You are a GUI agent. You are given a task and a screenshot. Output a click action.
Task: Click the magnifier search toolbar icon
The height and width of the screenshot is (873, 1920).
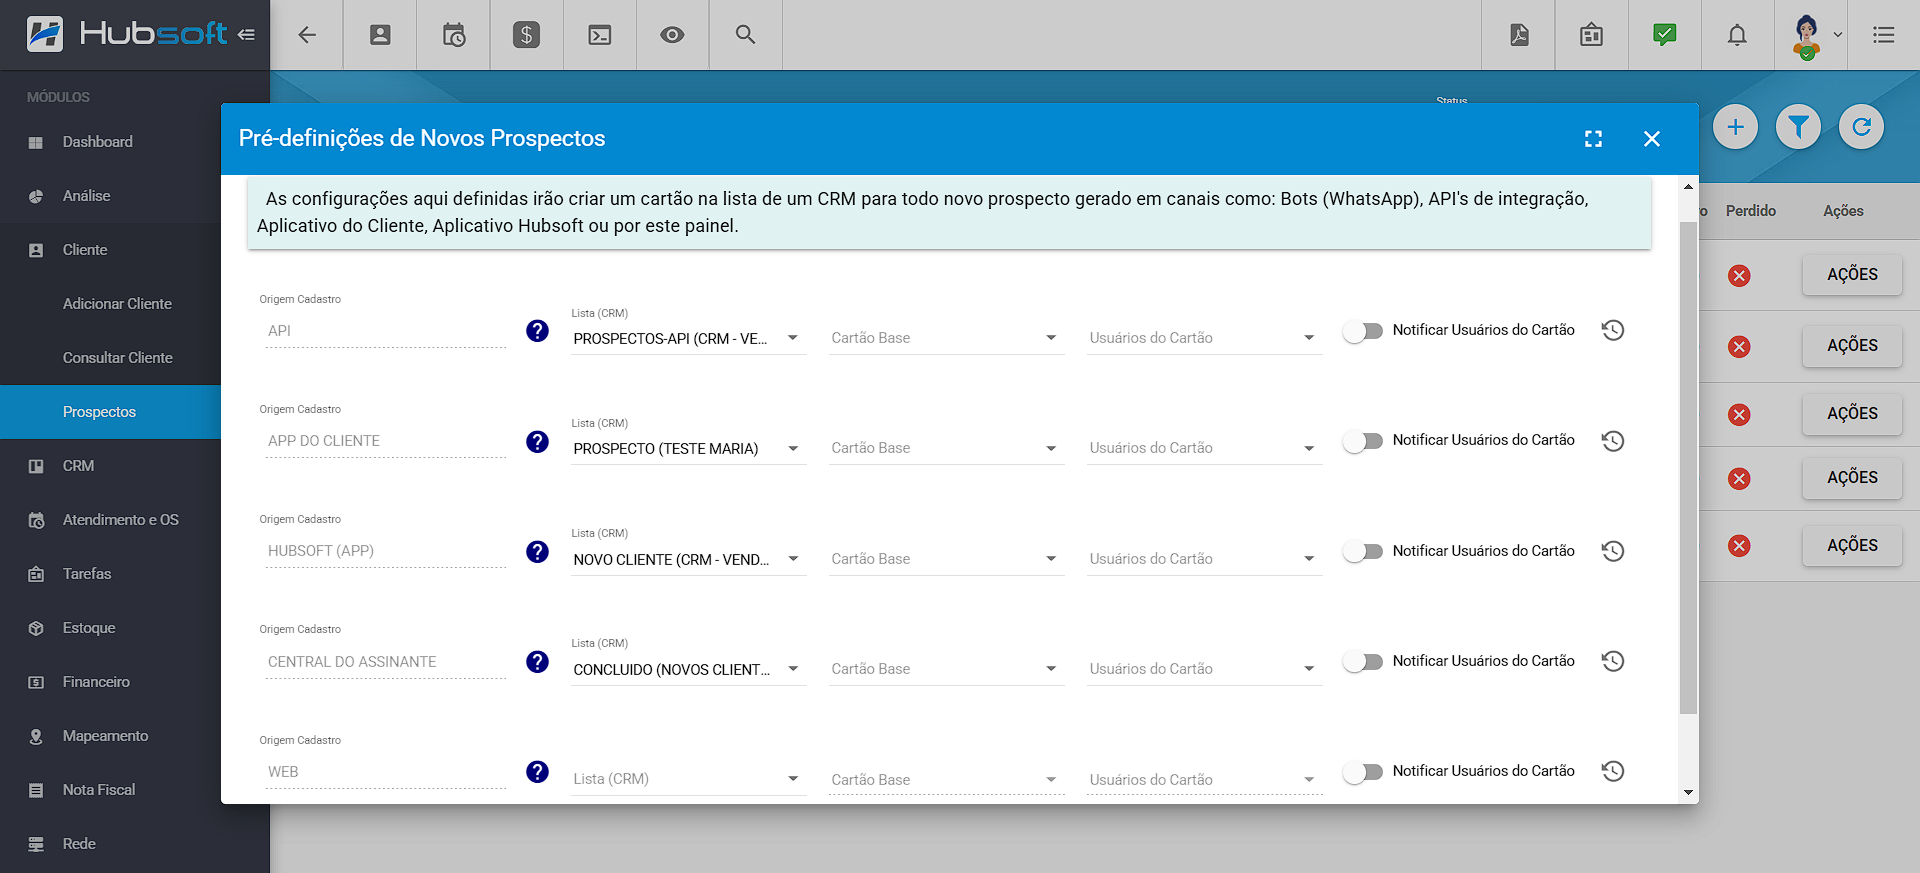(745, 35)
